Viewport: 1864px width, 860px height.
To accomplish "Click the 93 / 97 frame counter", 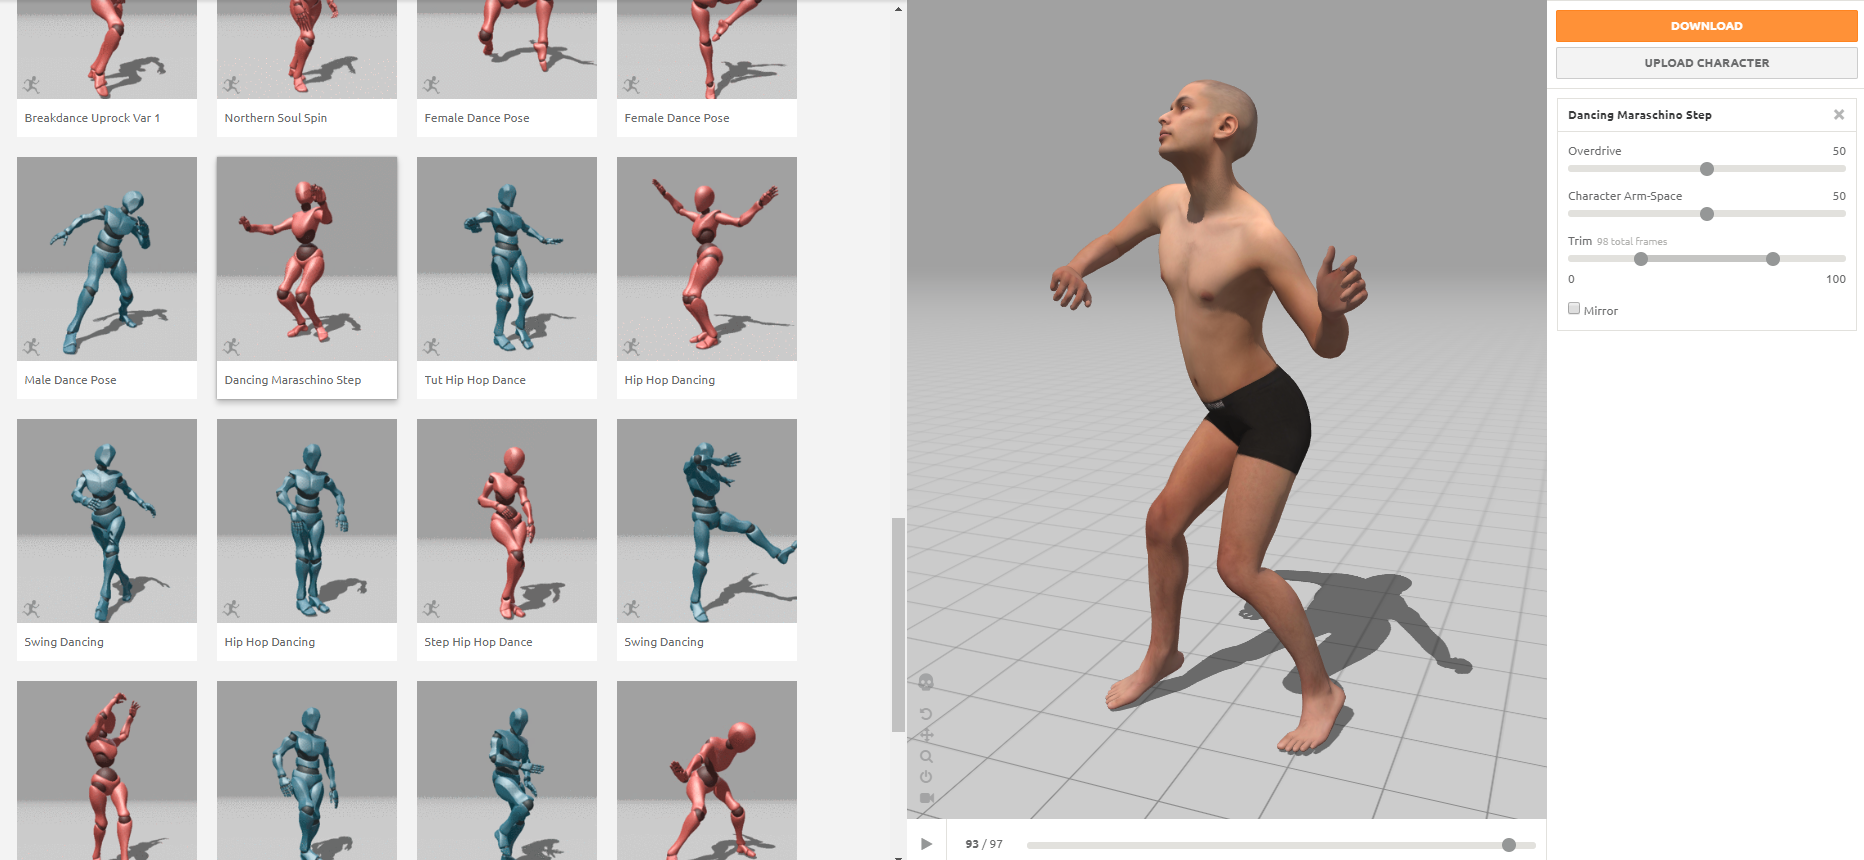I will pos(984,844).
